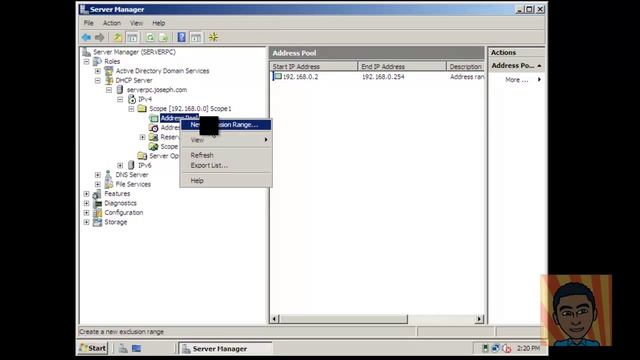The width and height of the screenshot is (640, 360).
Task: Collapse the serverpc.joseph.com node
Action: pyautogui.click(x=109, y=90)
